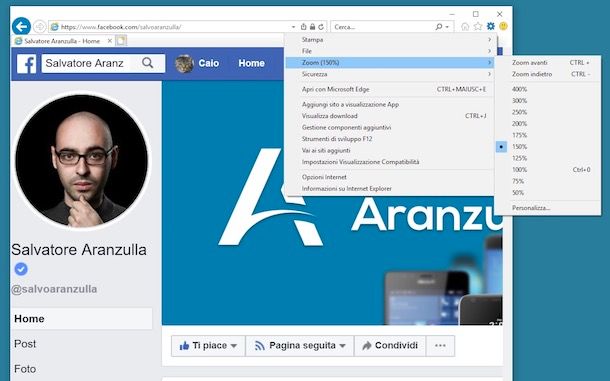
Task: Open Impostazioni Visualizzazione Compatibilità
Action: [389, 162]
